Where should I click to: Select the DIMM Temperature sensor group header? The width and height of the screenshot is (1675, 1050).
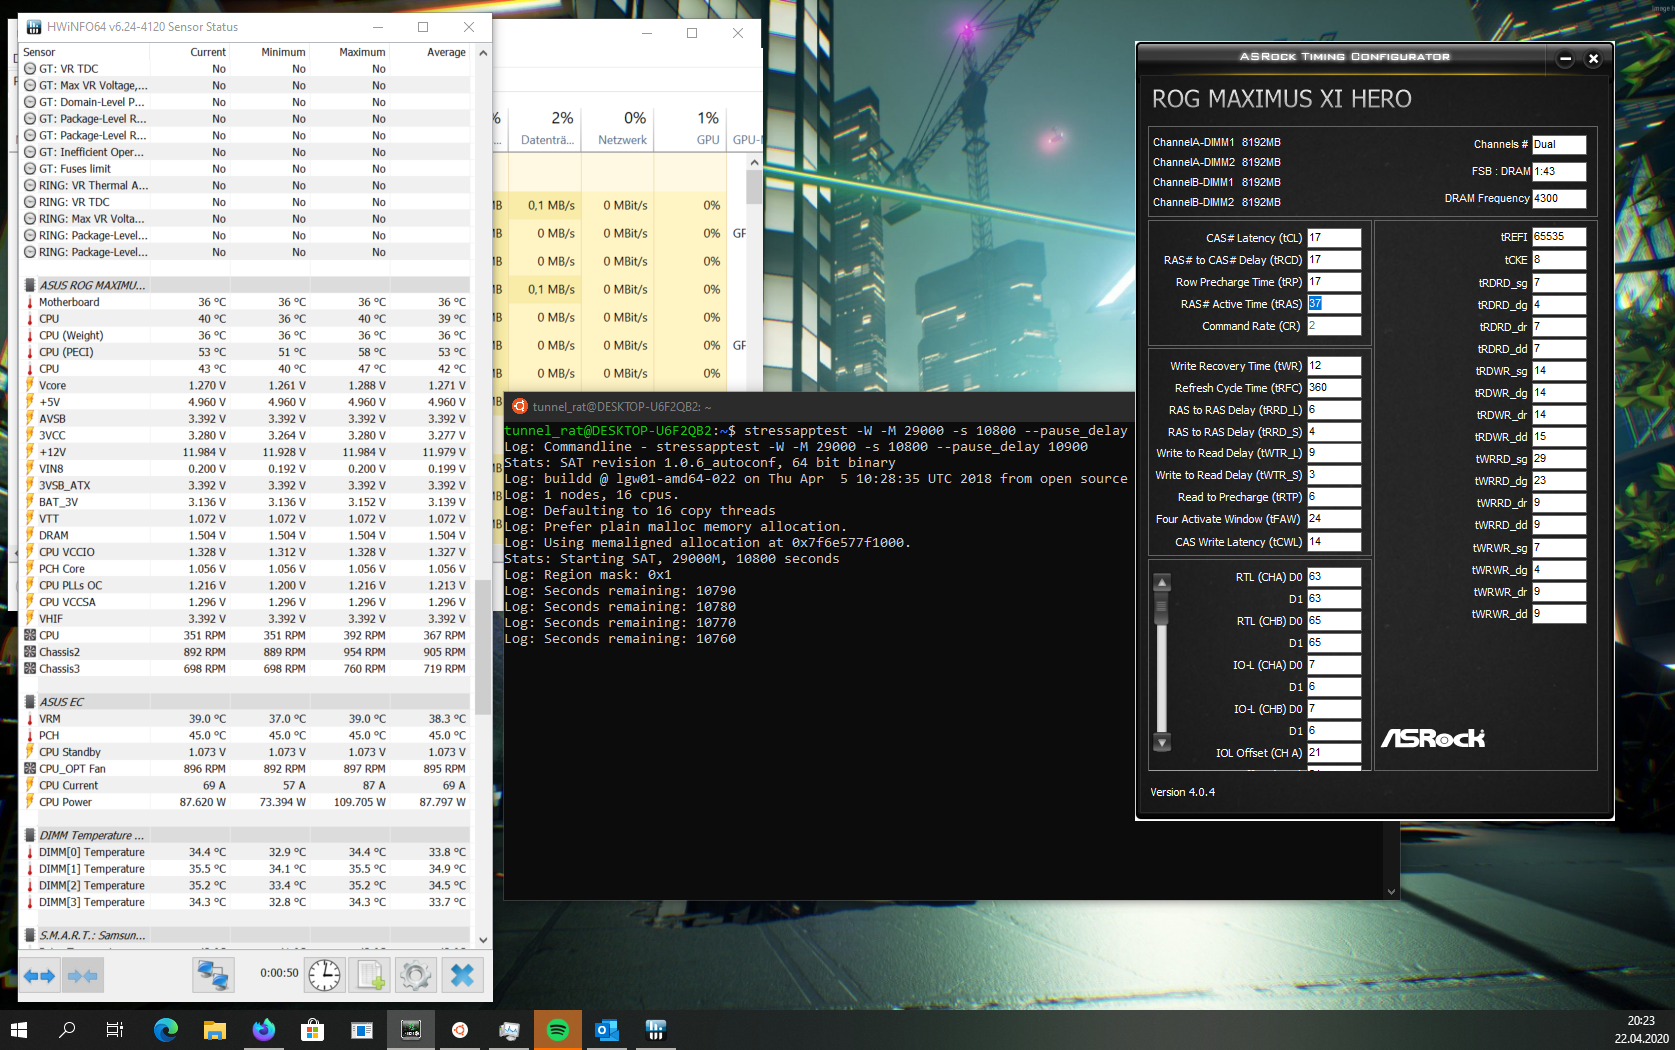coord(246,835)
